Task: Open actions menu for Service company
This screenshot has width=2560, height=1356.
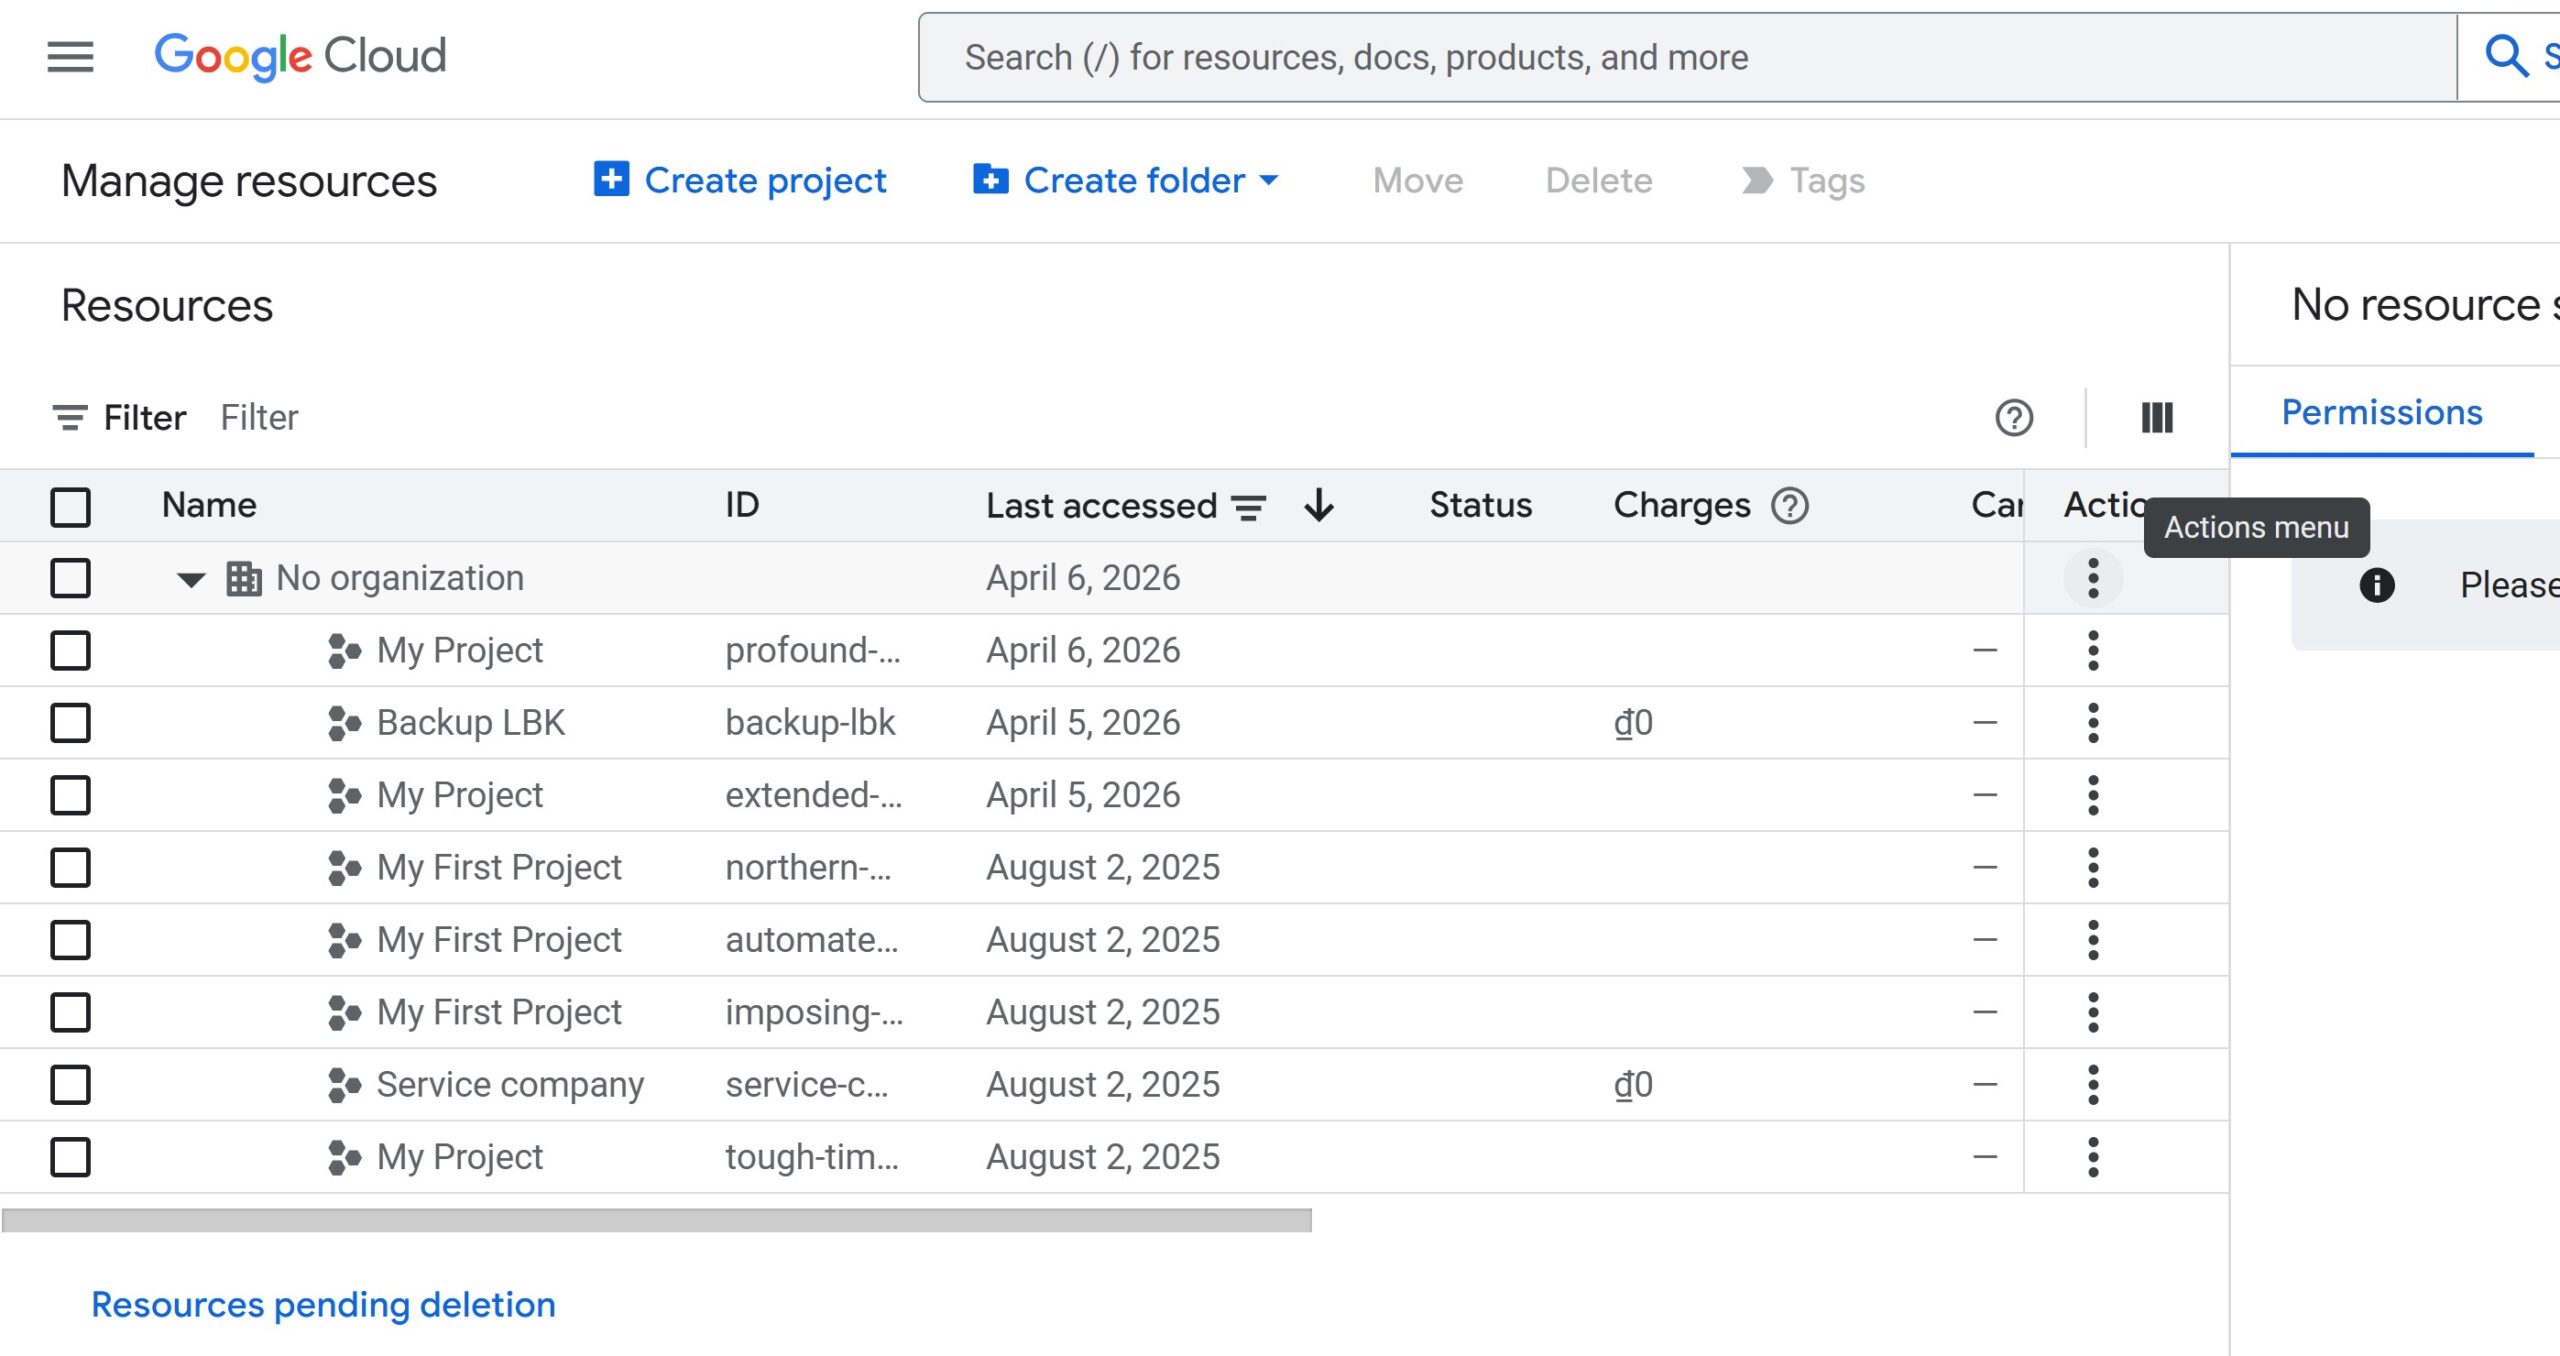Action: [x=2092, y=1085]
